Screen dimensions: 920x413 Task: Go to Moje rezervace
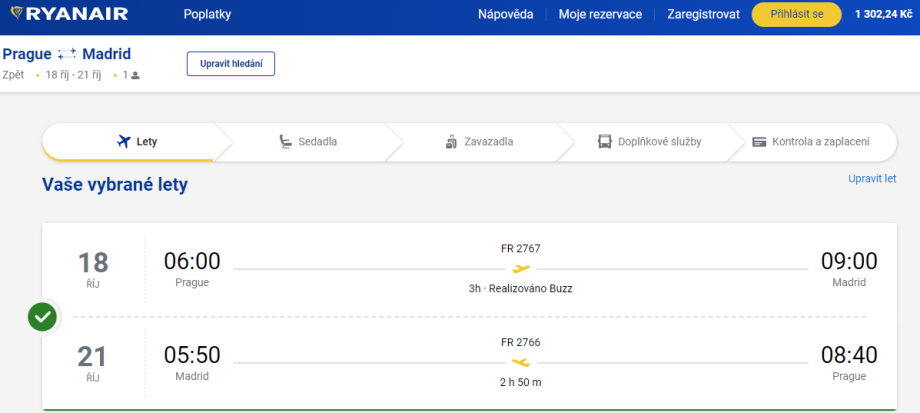coord(600,15)
